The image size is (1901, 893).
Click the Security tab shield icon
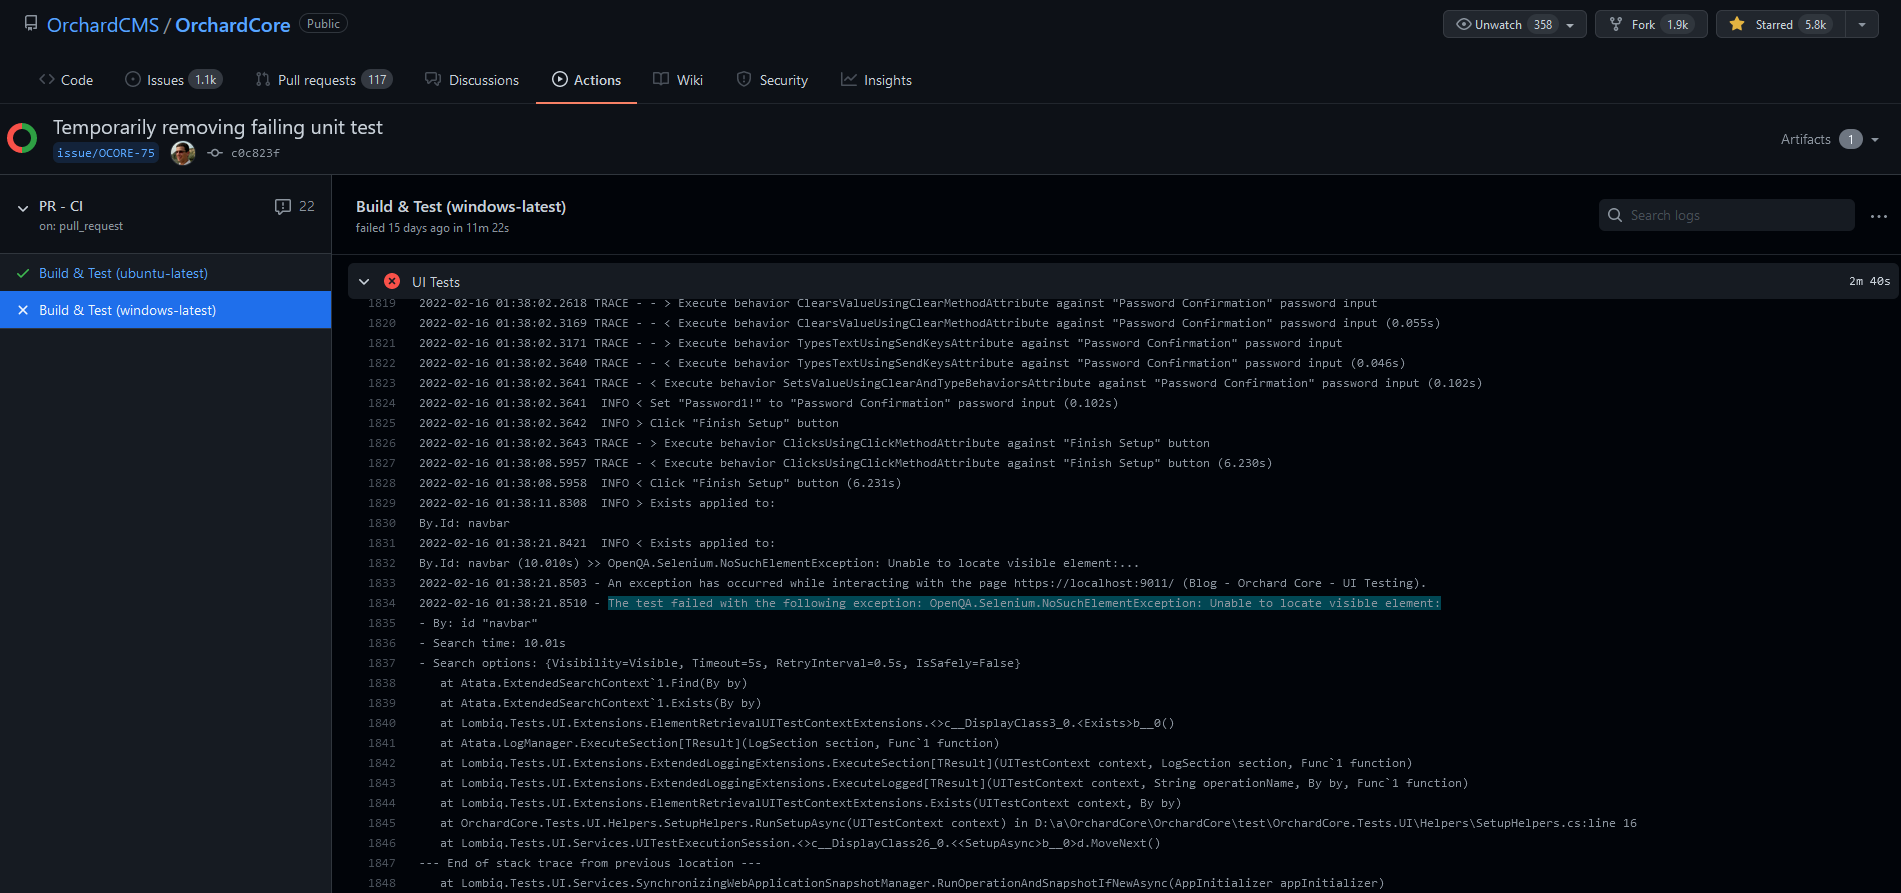point(744,79)
